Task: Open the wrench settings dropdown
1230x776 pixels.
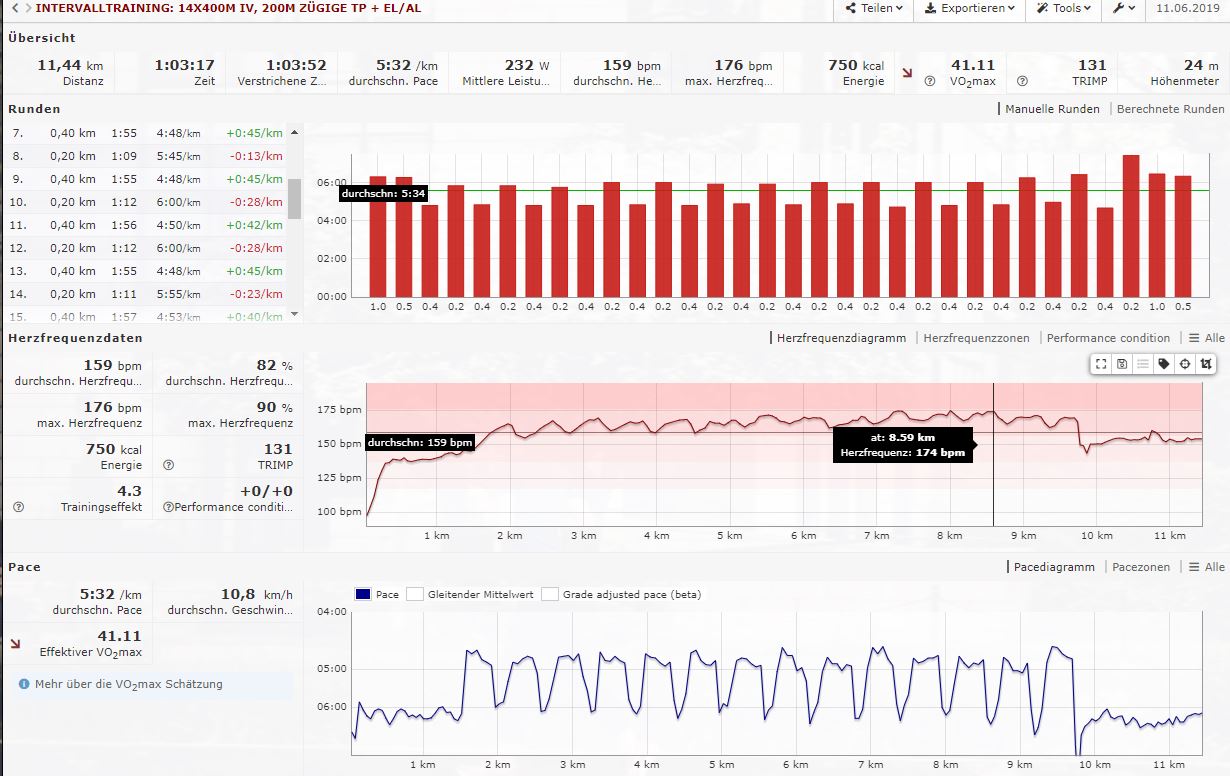Action: click(1124, 8)
